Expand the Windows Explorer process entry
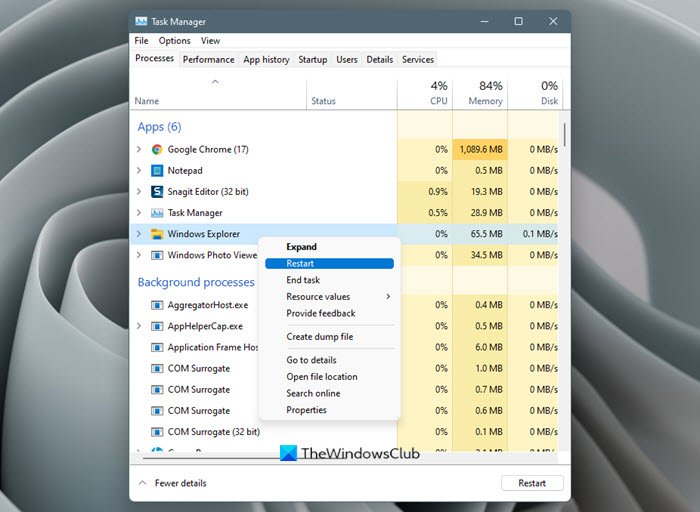 point(139,234)
